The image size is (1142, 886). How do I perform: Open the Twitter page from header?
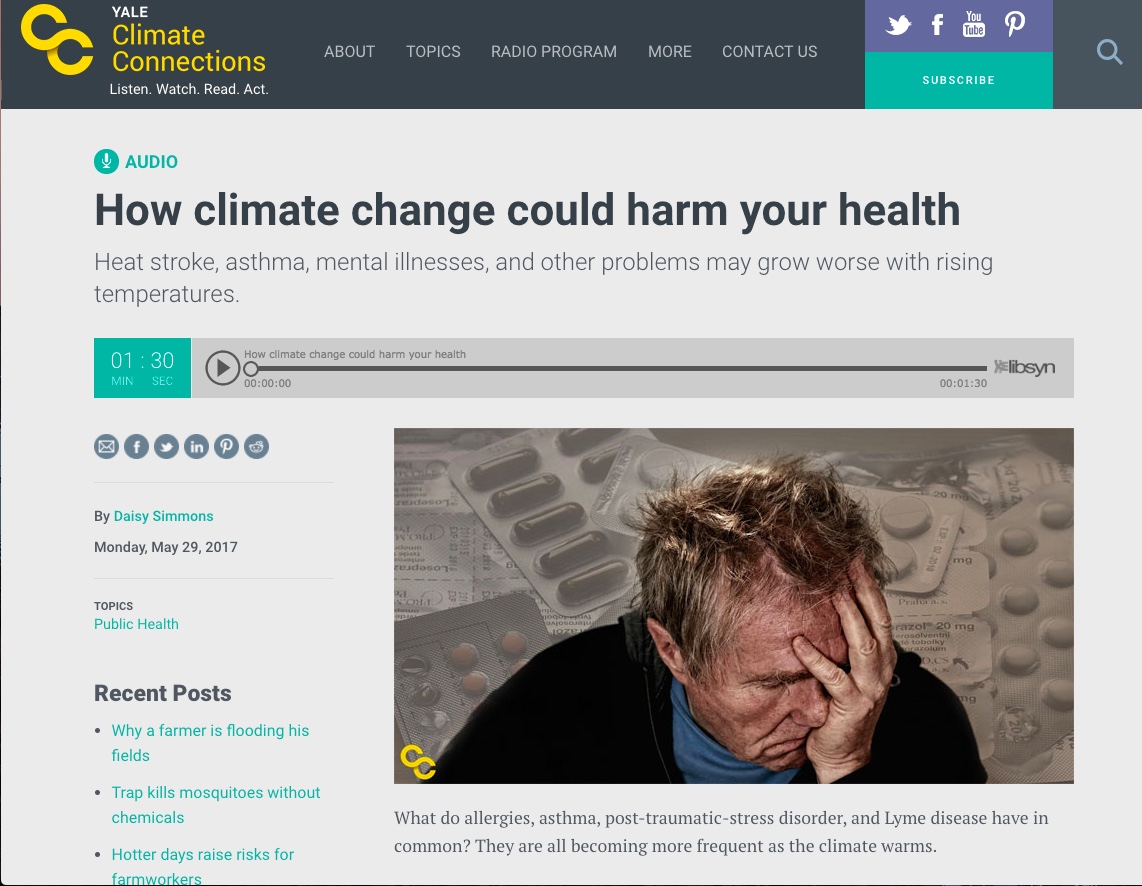[898, 25]
